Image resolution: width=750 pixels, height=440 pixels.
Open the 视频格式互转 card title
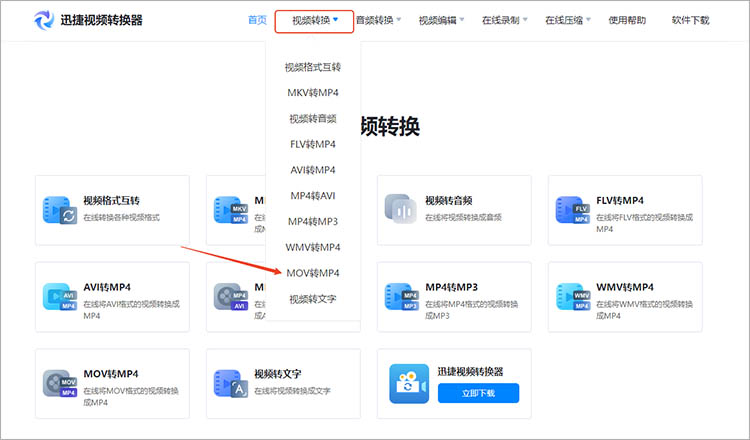point(111,200)
